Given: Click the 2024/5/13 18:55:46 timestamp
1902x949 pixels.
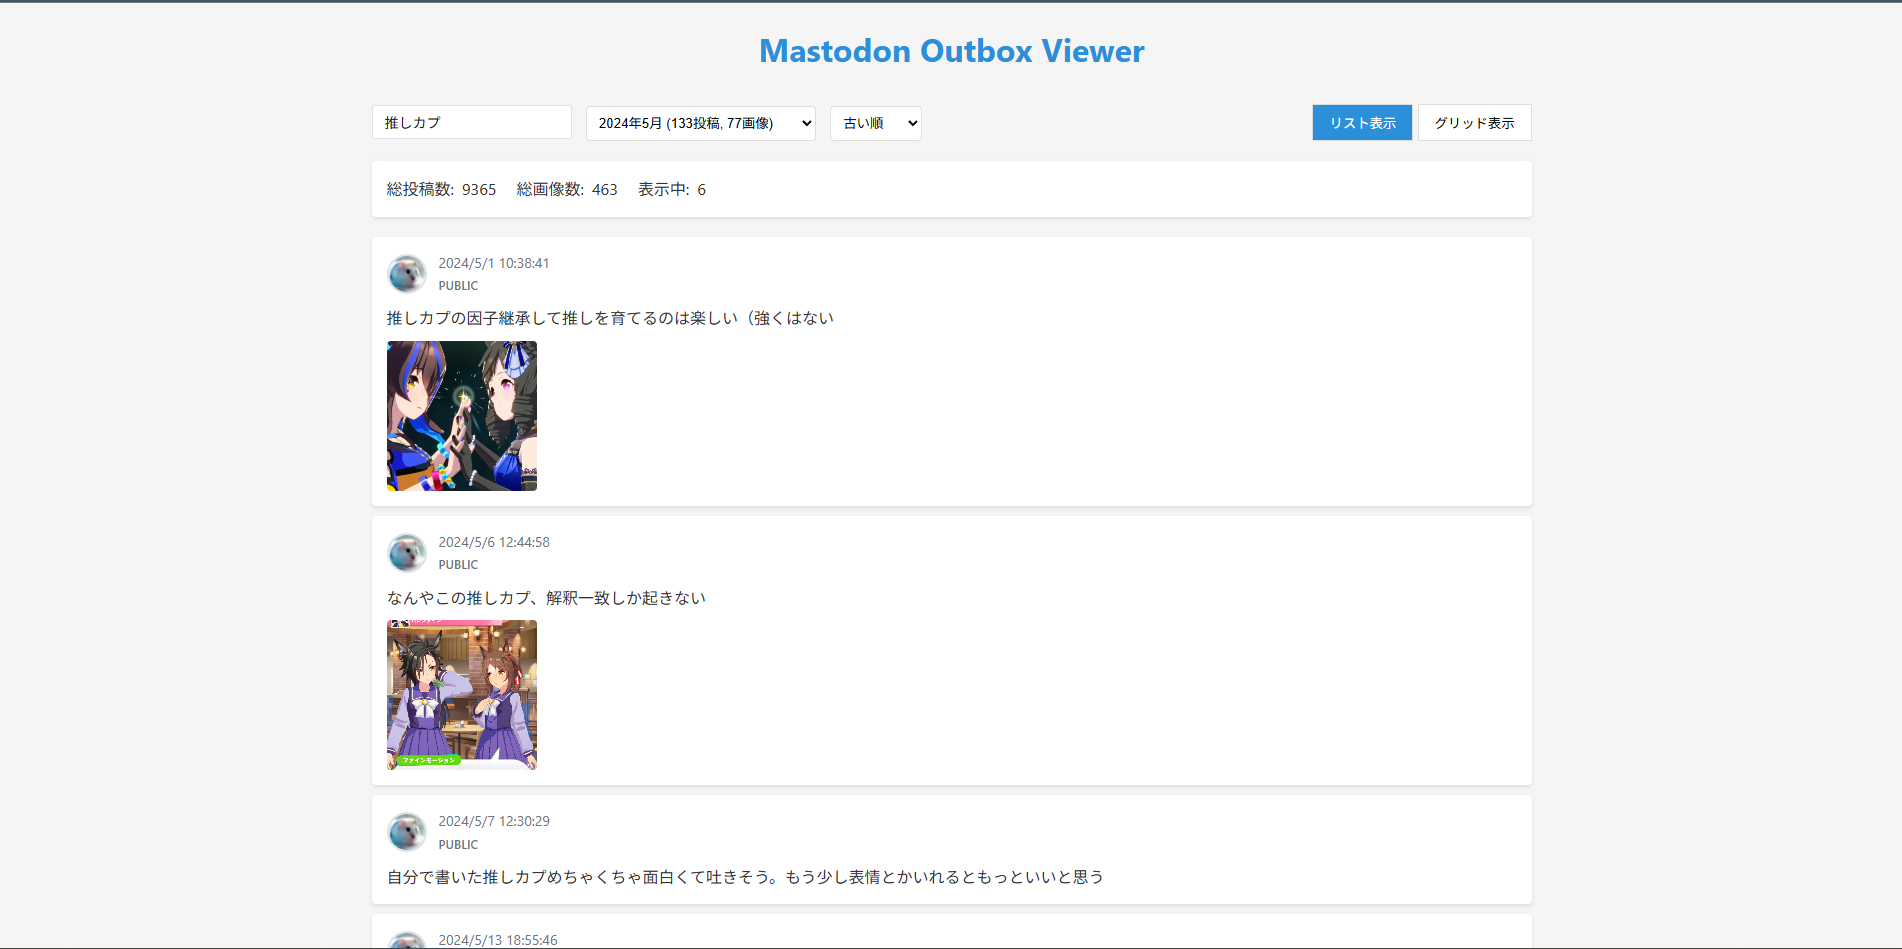Looking at the screenshot, I should [x=498, y=940].
